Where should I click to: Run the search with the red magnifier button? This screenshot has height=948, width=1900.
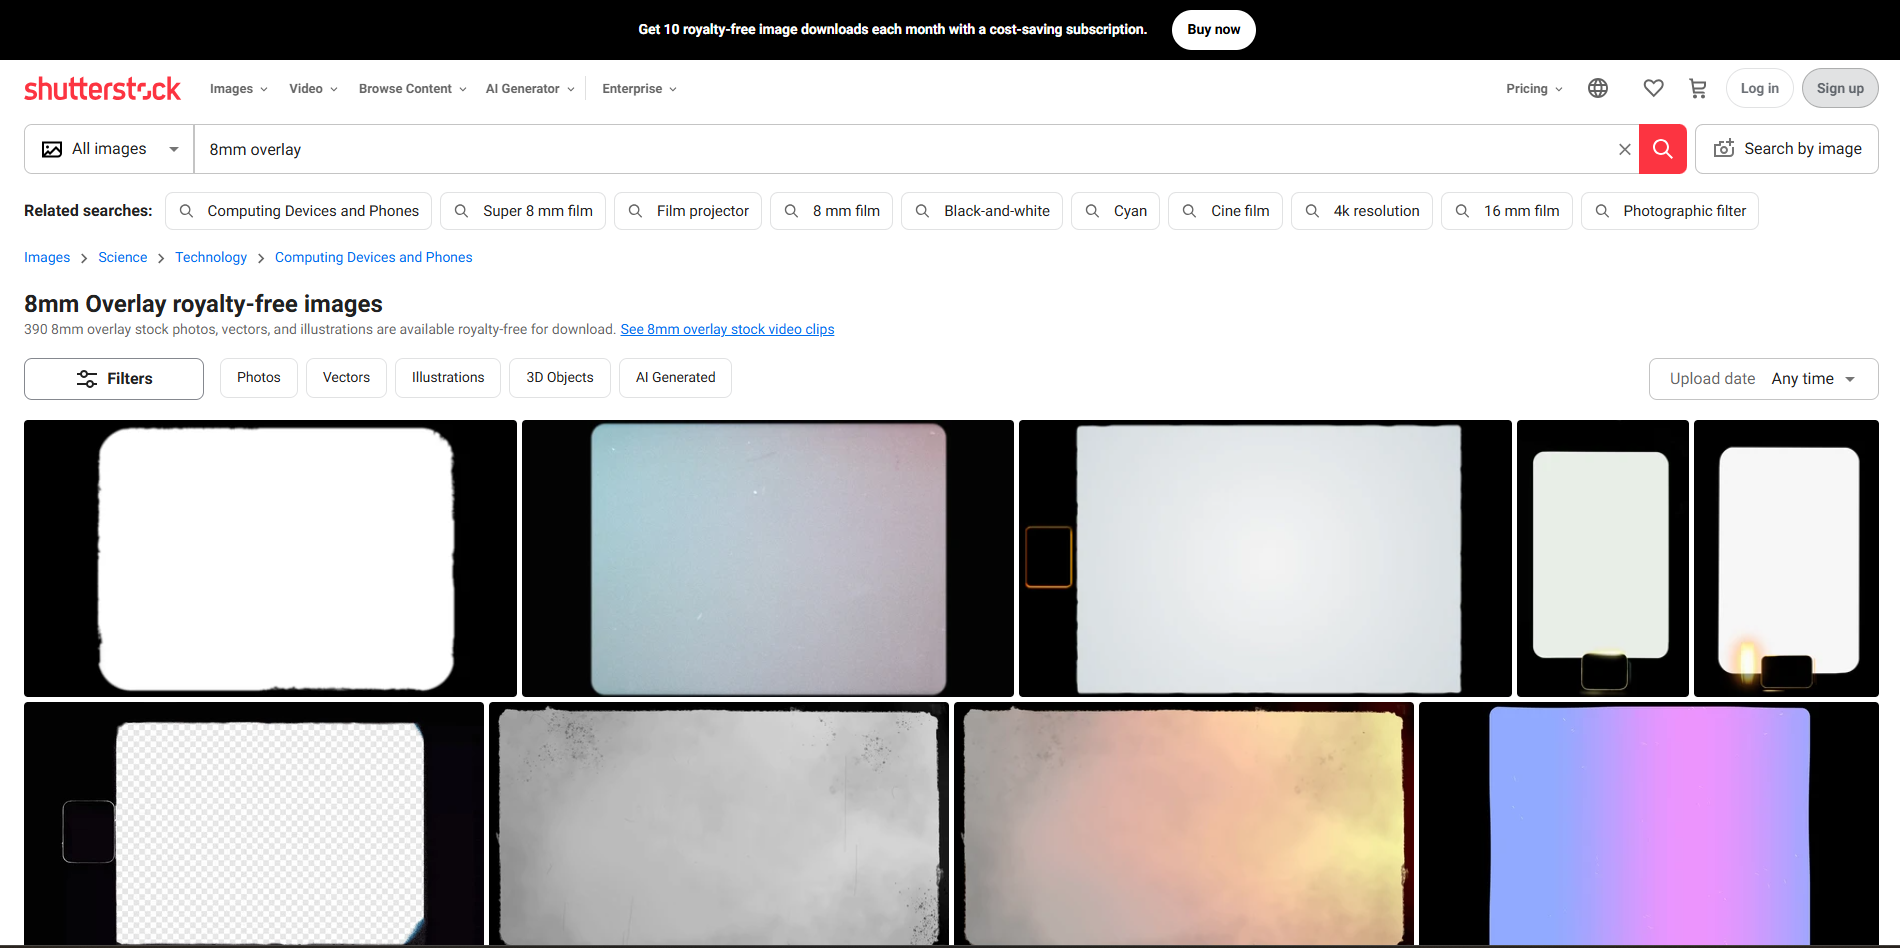click(1662, 148)
